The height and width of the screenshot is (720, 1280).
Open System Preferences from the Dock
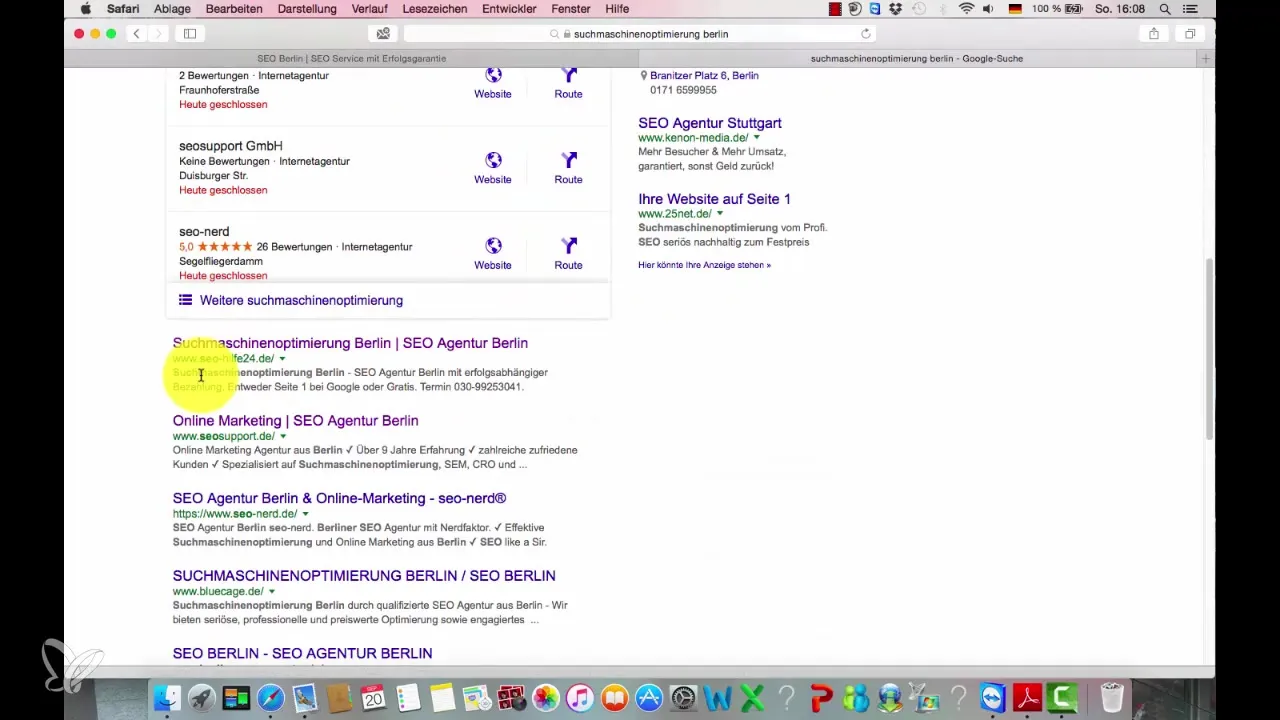[684, 696]
